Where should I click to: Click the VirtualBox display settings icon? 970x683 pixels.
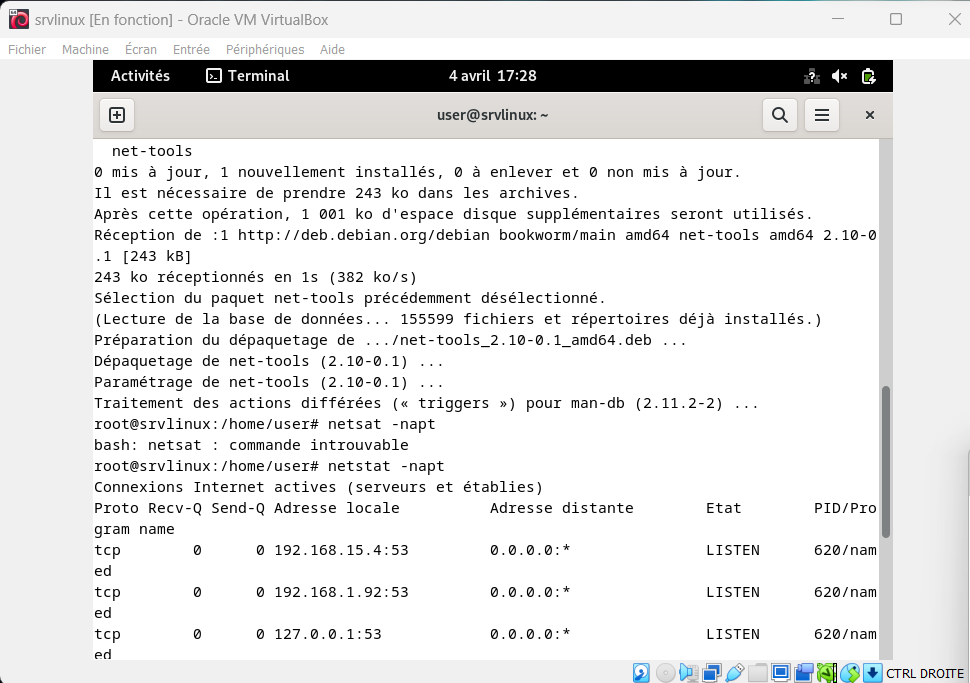[x=781, y=672]
